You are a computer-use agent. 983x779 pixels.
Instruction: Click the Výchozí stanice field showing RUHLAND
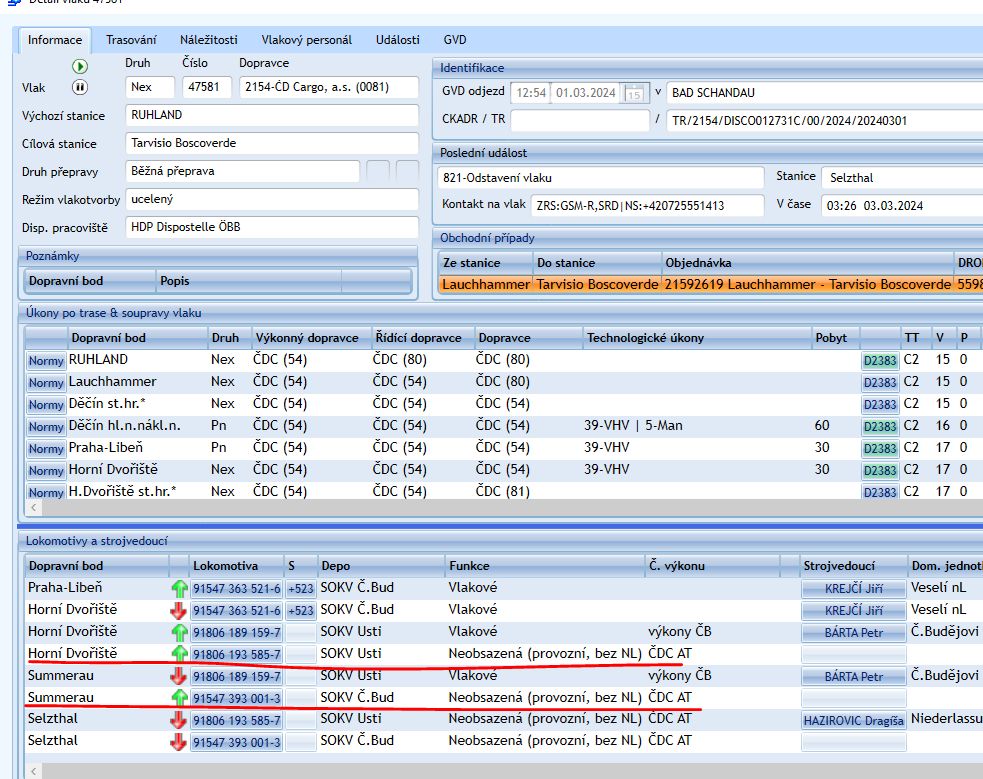point(272,115)
